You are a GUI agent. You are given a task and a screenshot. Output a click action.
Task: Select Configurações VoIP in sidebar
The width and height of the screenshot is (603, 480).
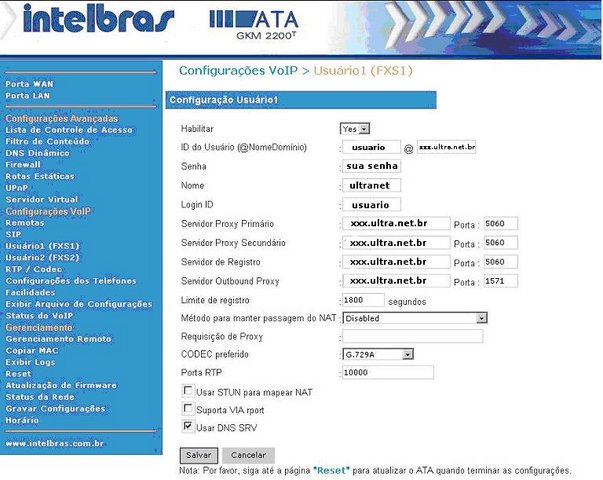click(x=48, y=211)
